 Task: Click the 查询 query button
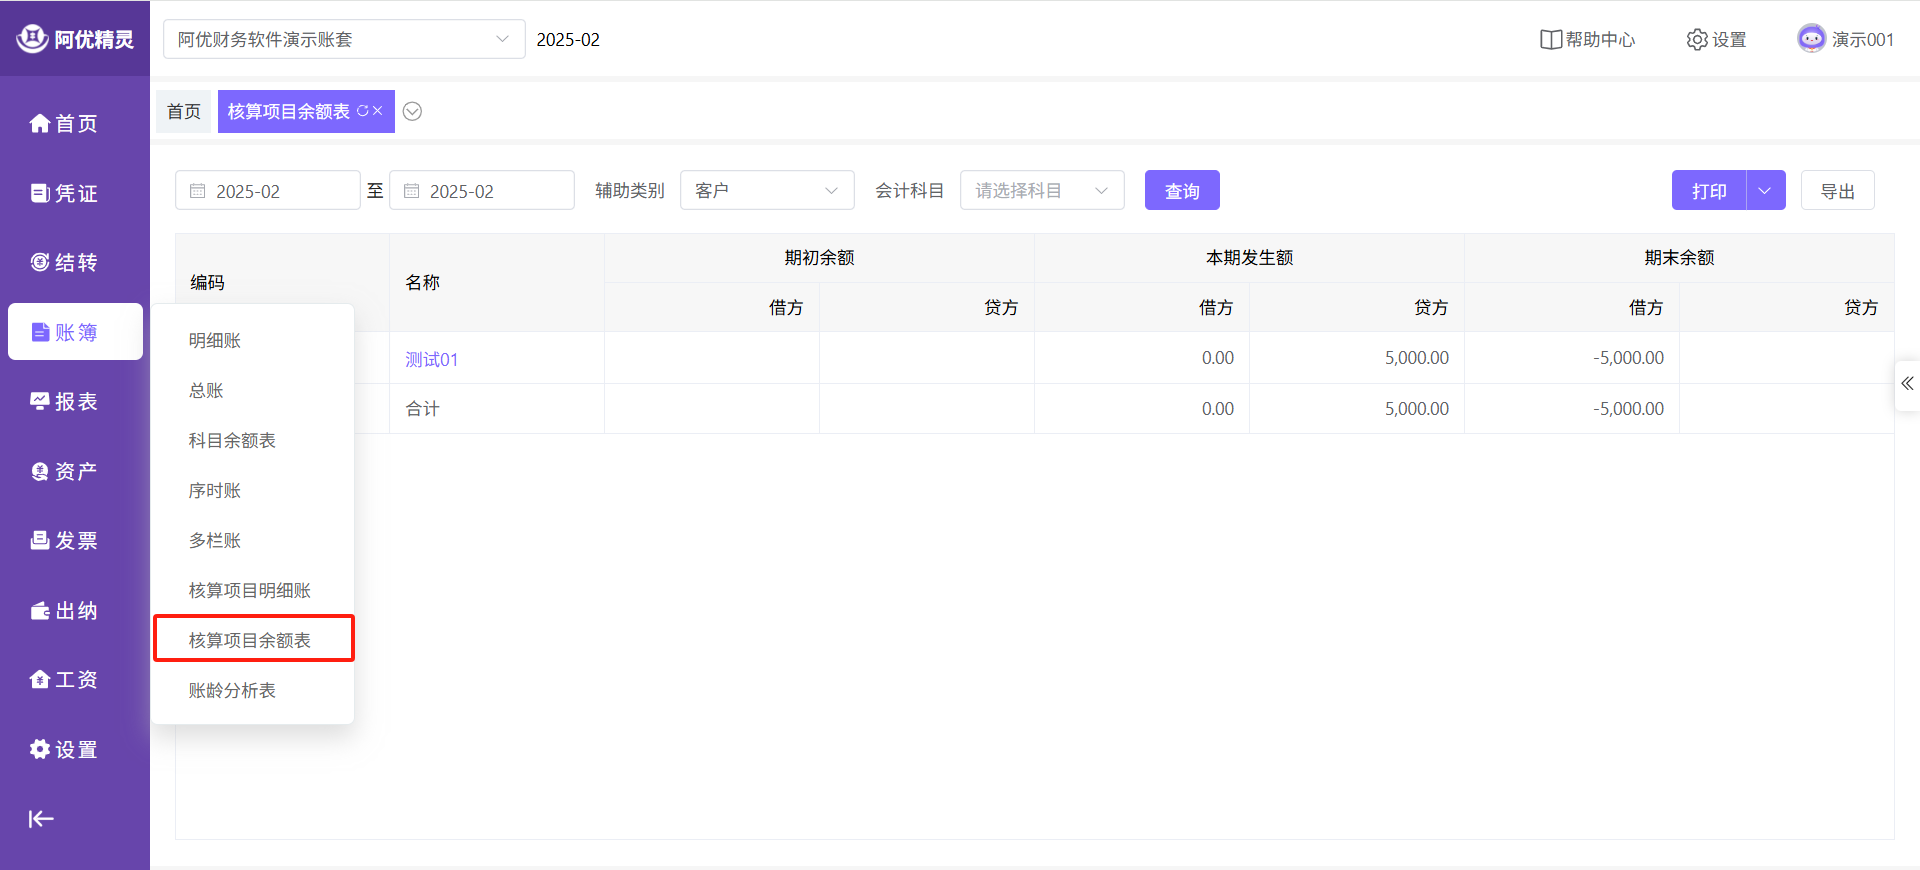(x=1181, y=190)
